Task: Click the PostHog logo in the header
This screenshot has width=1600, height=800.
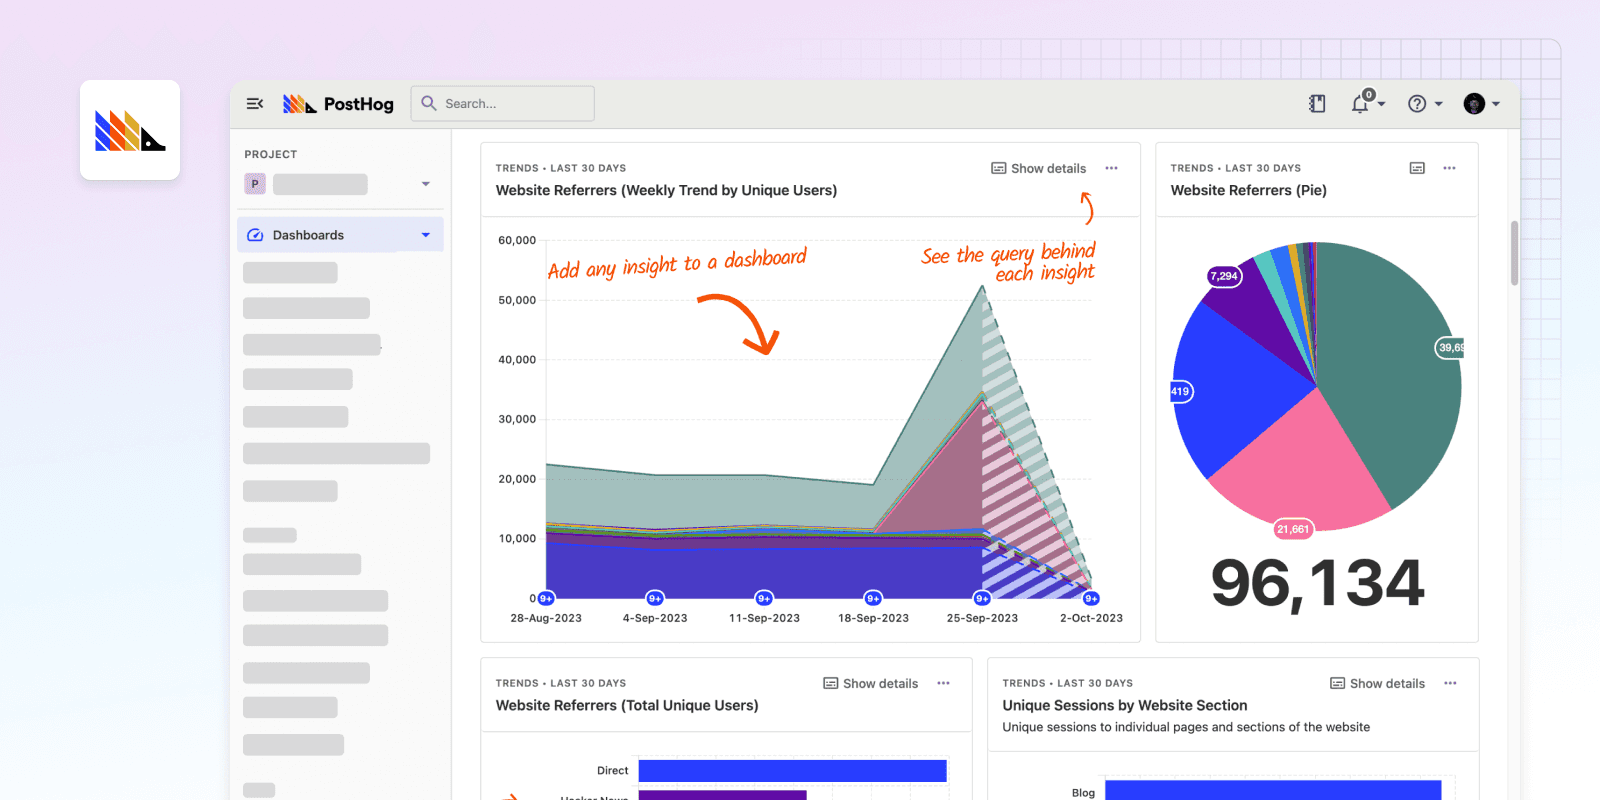Action: click(338, 104)
